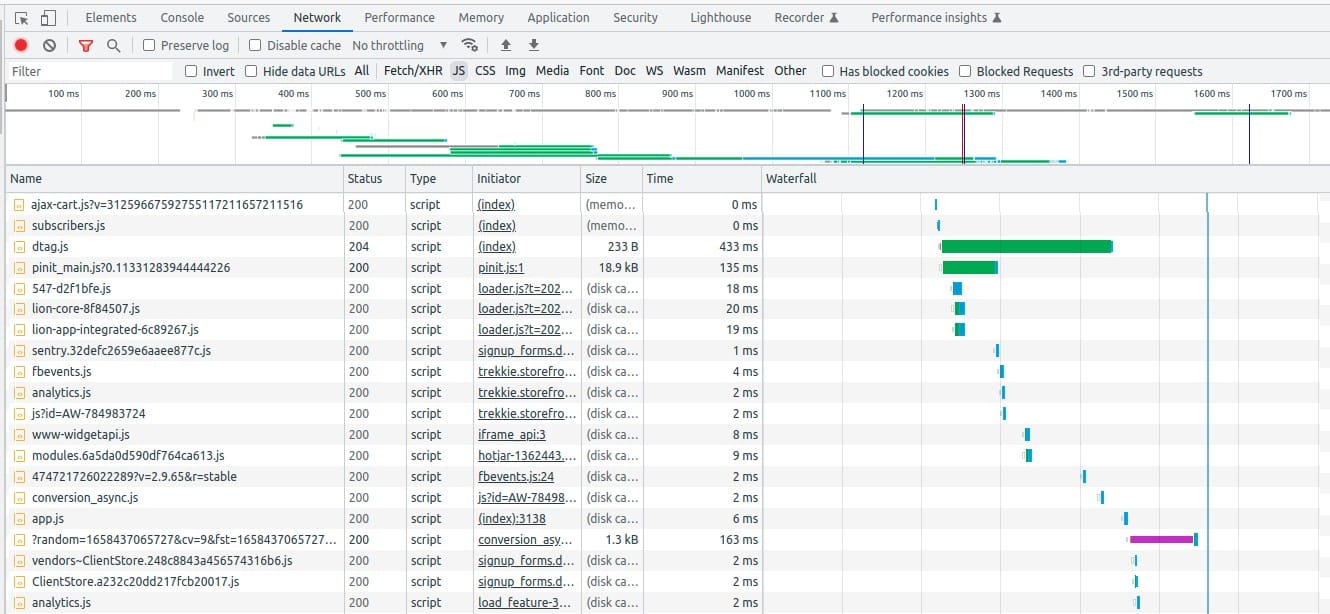Select the JS type filter
This screenshot has width=1330, height=614.
pos(459,71)
